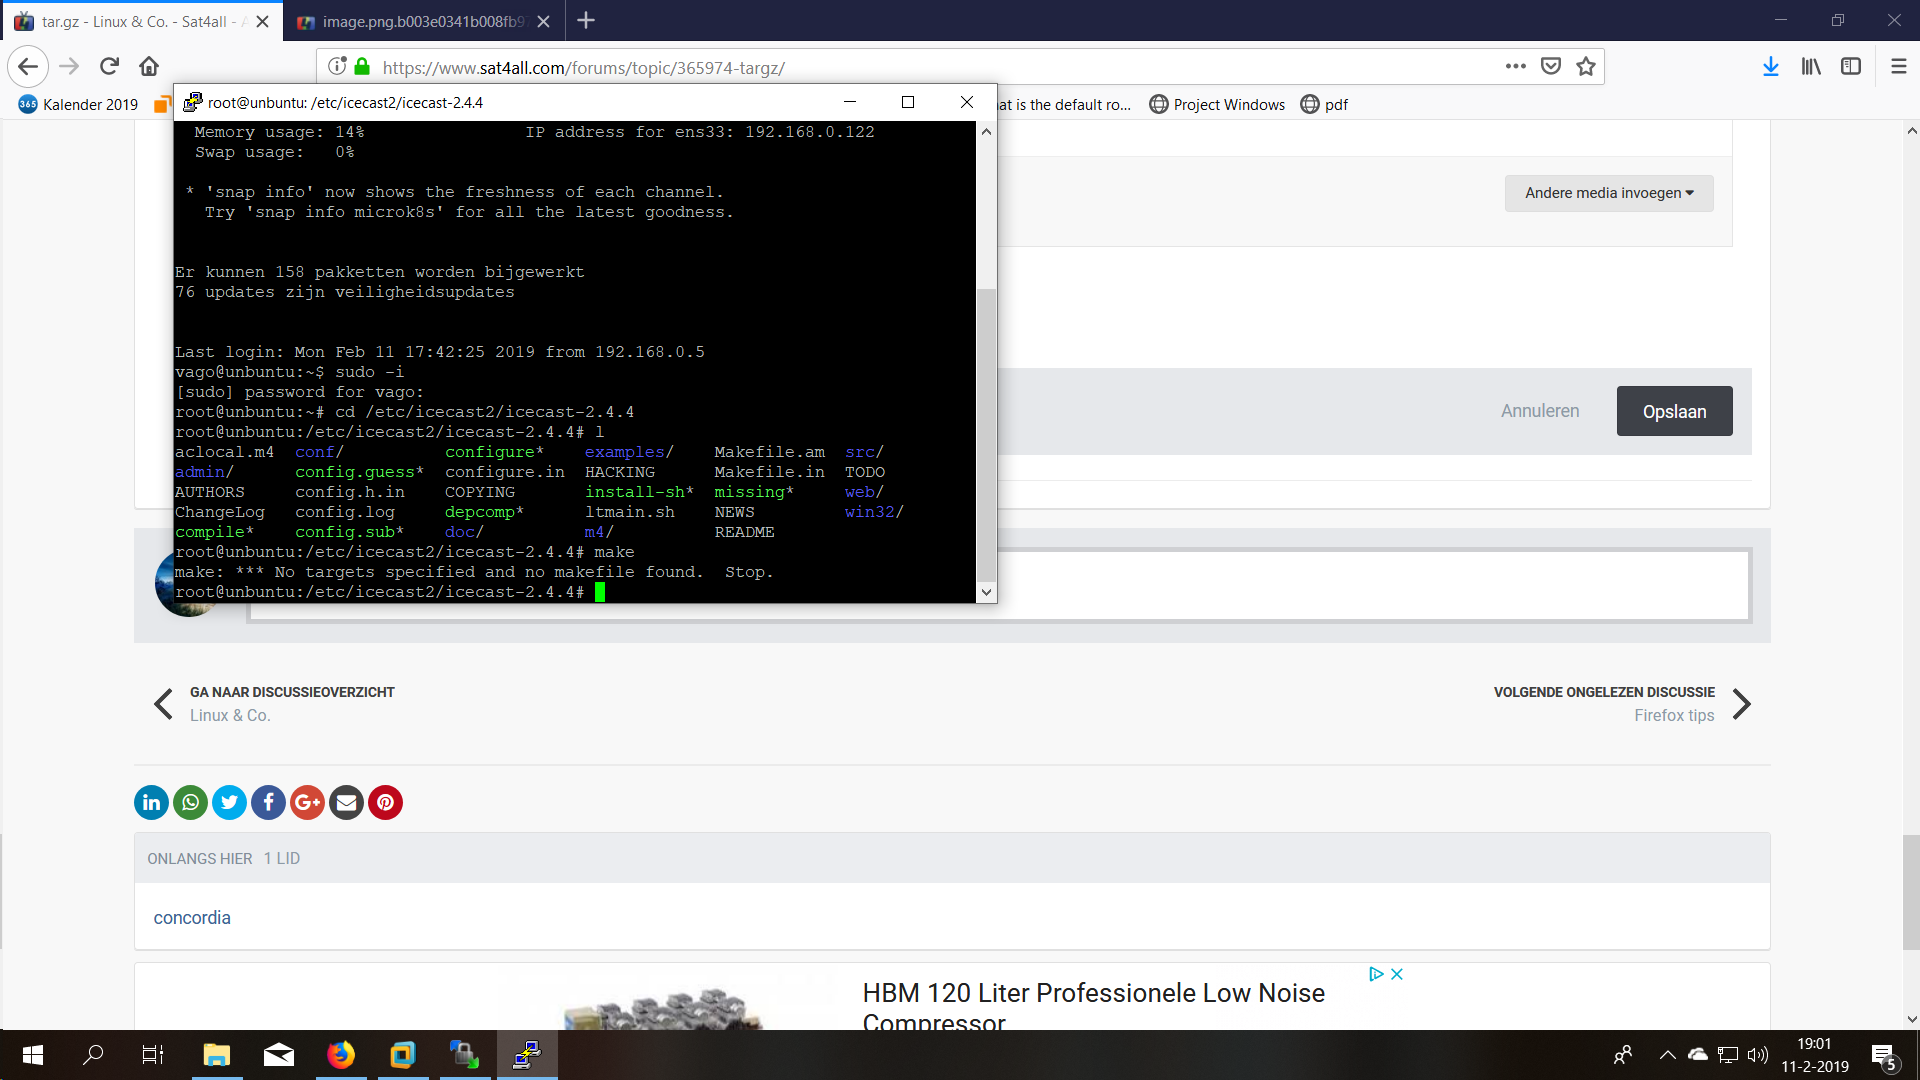Share the topic via LinkedIn icon
This screenshot has height=1080, width=1920.
tap(151, 802)
